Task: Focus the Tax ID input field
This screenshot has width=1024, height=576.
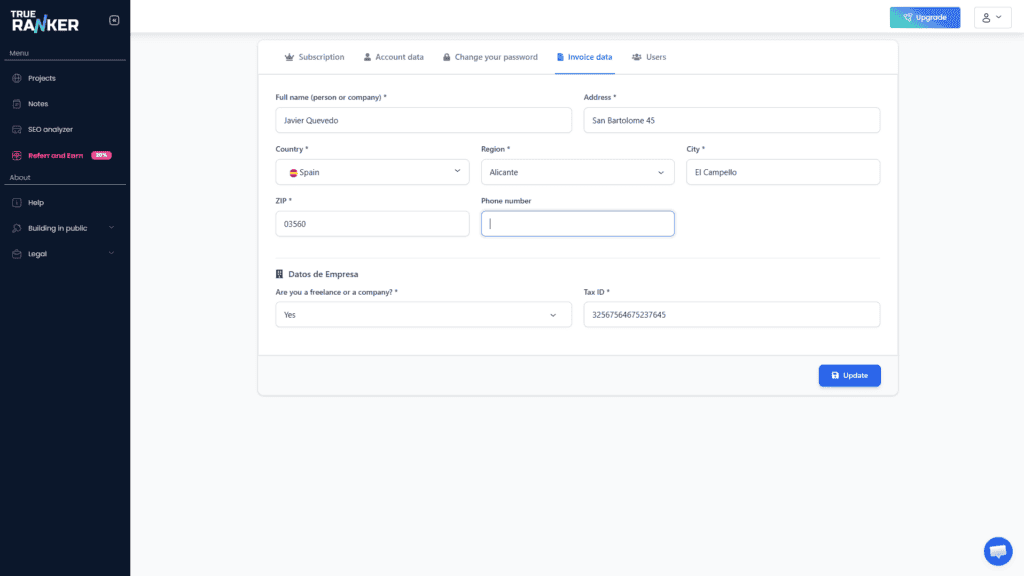Action: click(x=731, y=315)
